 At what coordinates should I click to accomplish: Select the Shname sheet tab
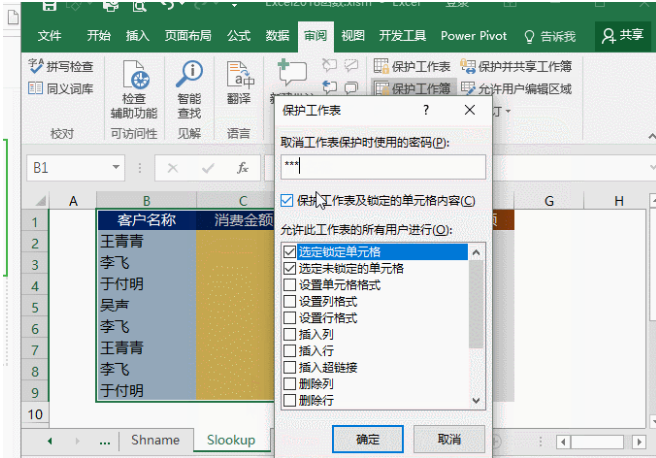pos(155,440)
